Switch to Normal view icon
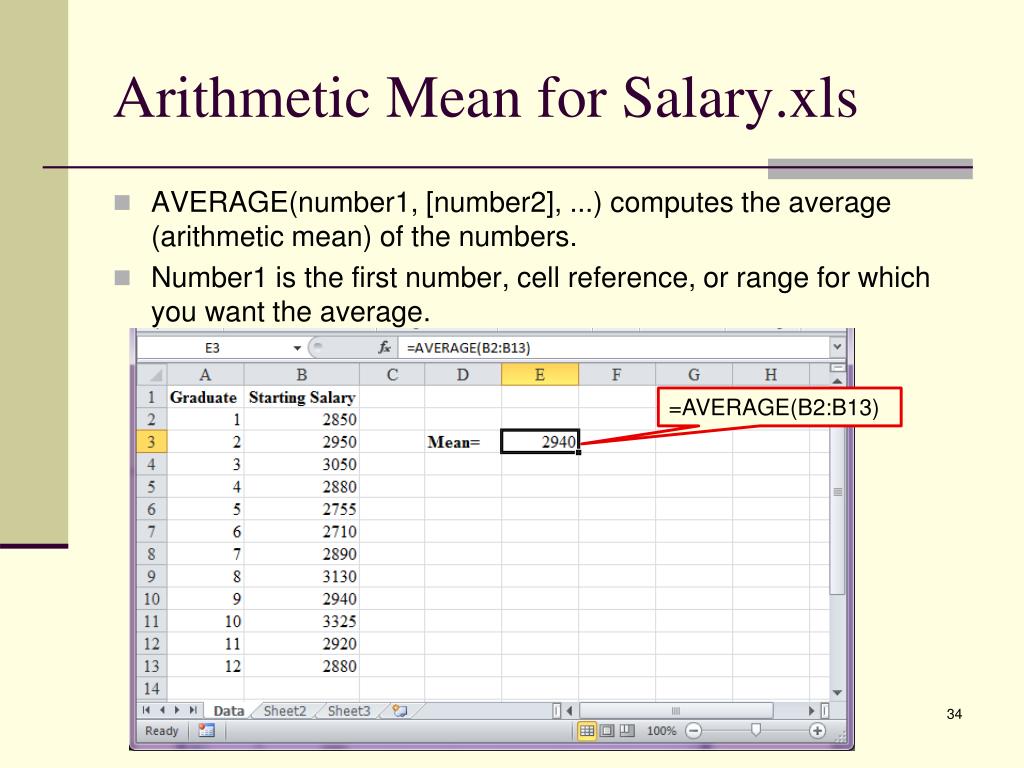 (586, 731)
